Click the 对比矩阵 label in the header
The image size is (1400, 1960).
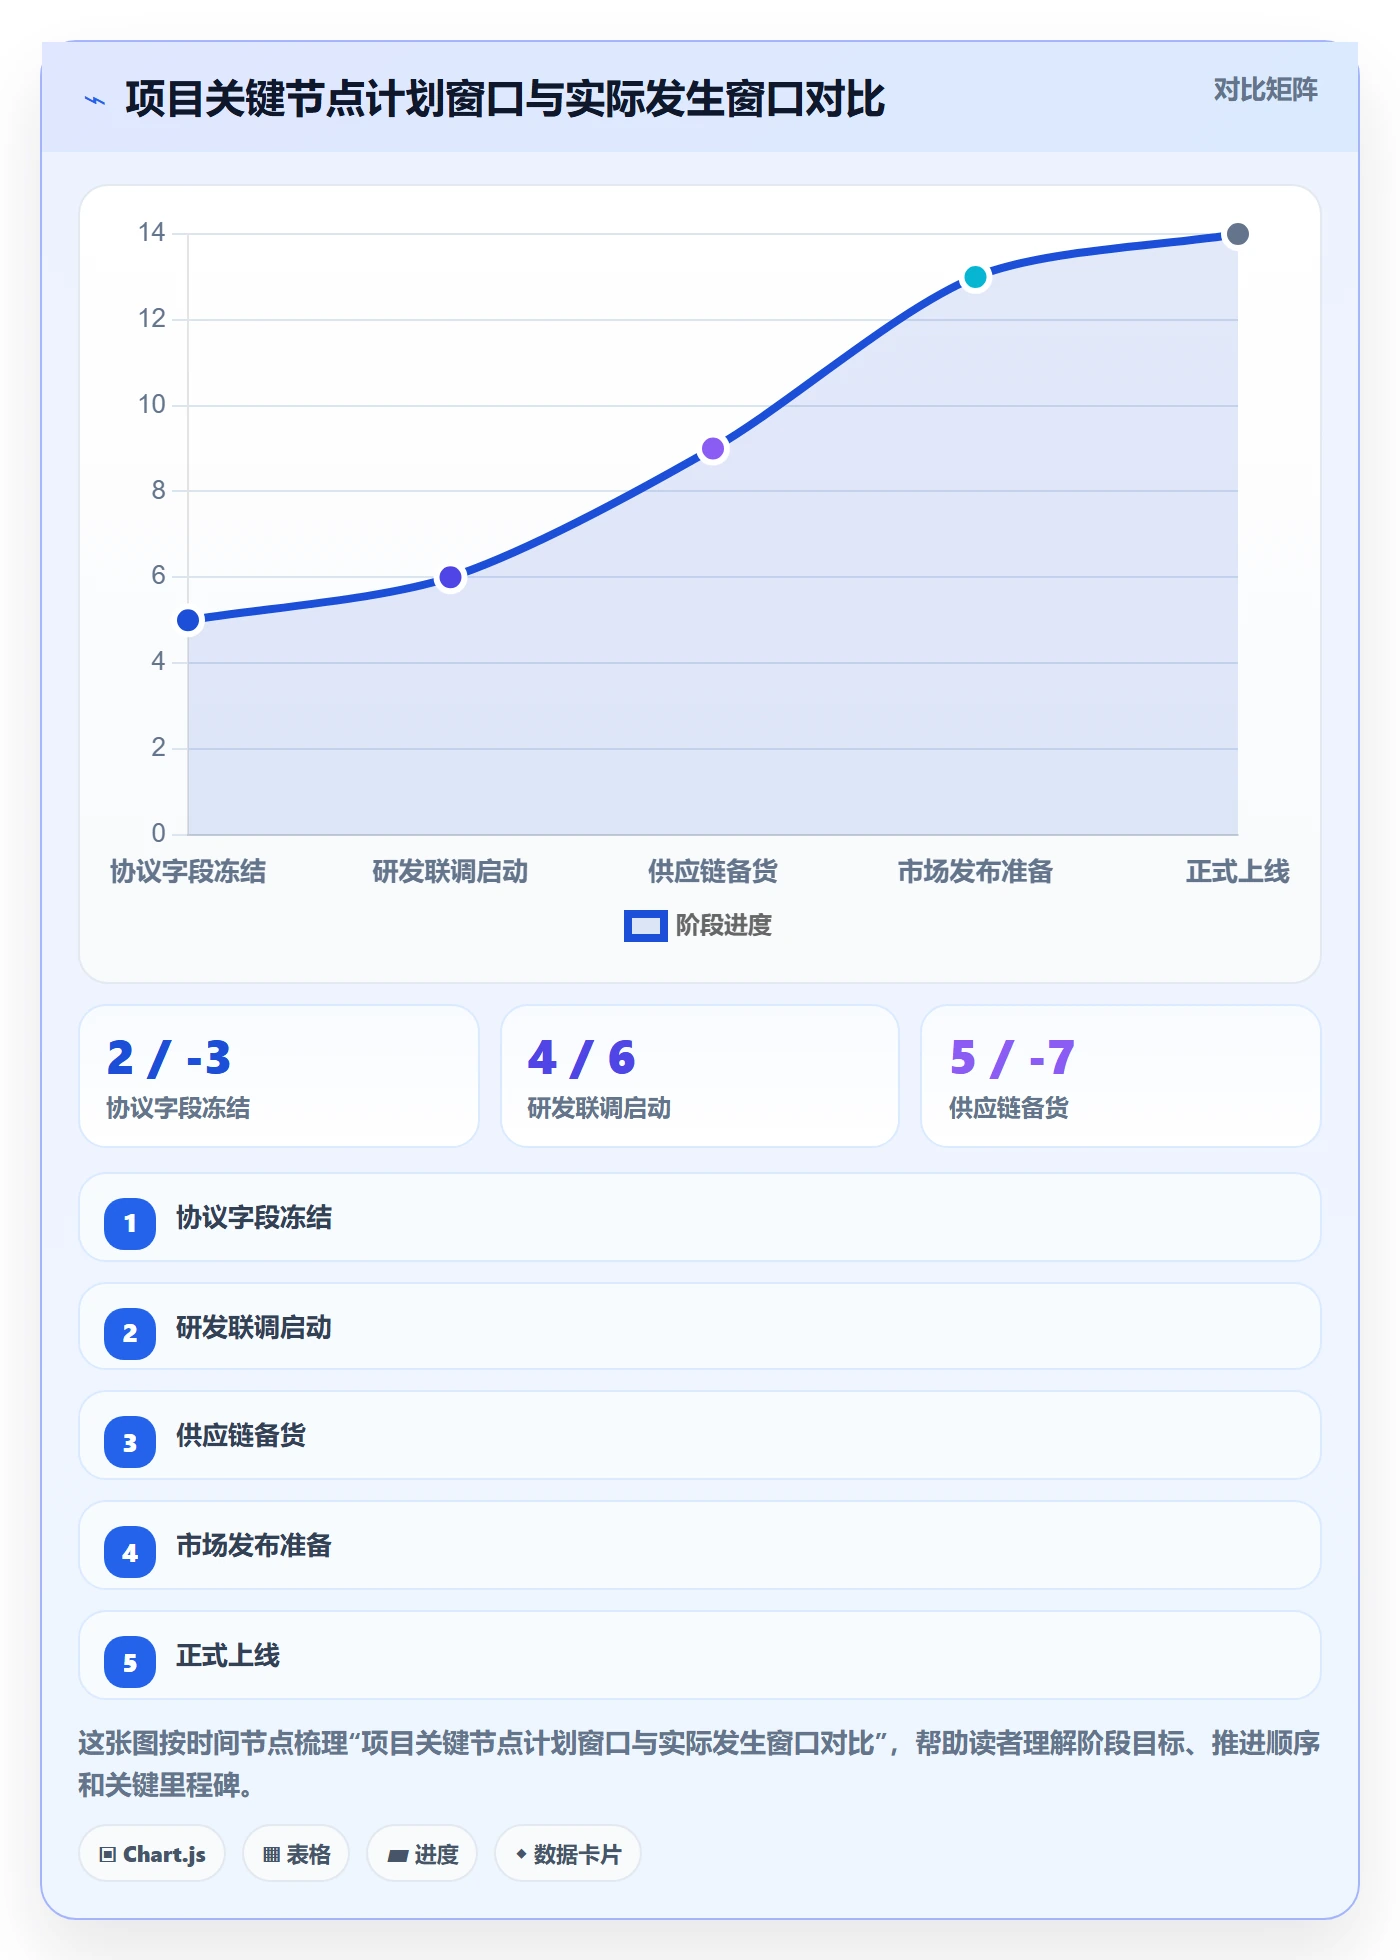click(x=1265, y=90)
